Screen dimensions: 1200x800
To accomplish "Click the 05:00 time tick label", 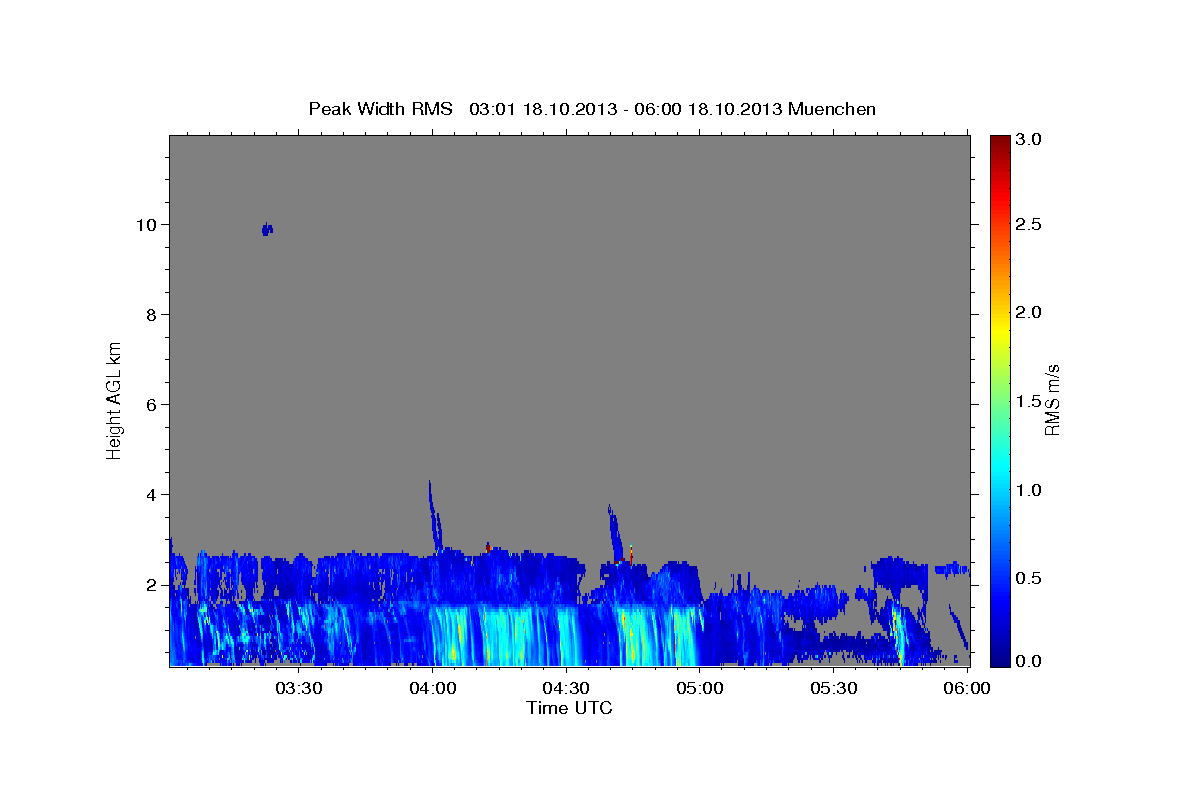I will pyautogui.click(x=700, y=688).
